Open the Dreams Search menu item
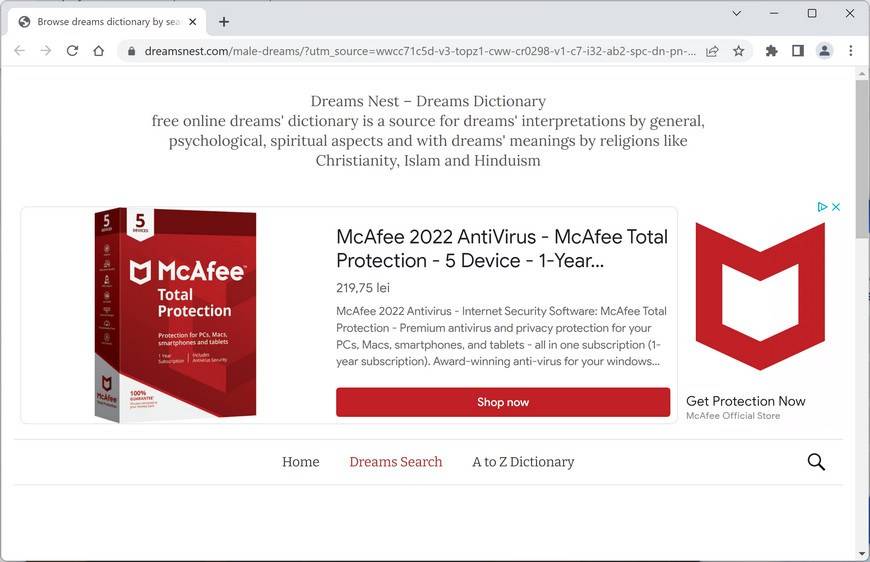 [396, 462]
